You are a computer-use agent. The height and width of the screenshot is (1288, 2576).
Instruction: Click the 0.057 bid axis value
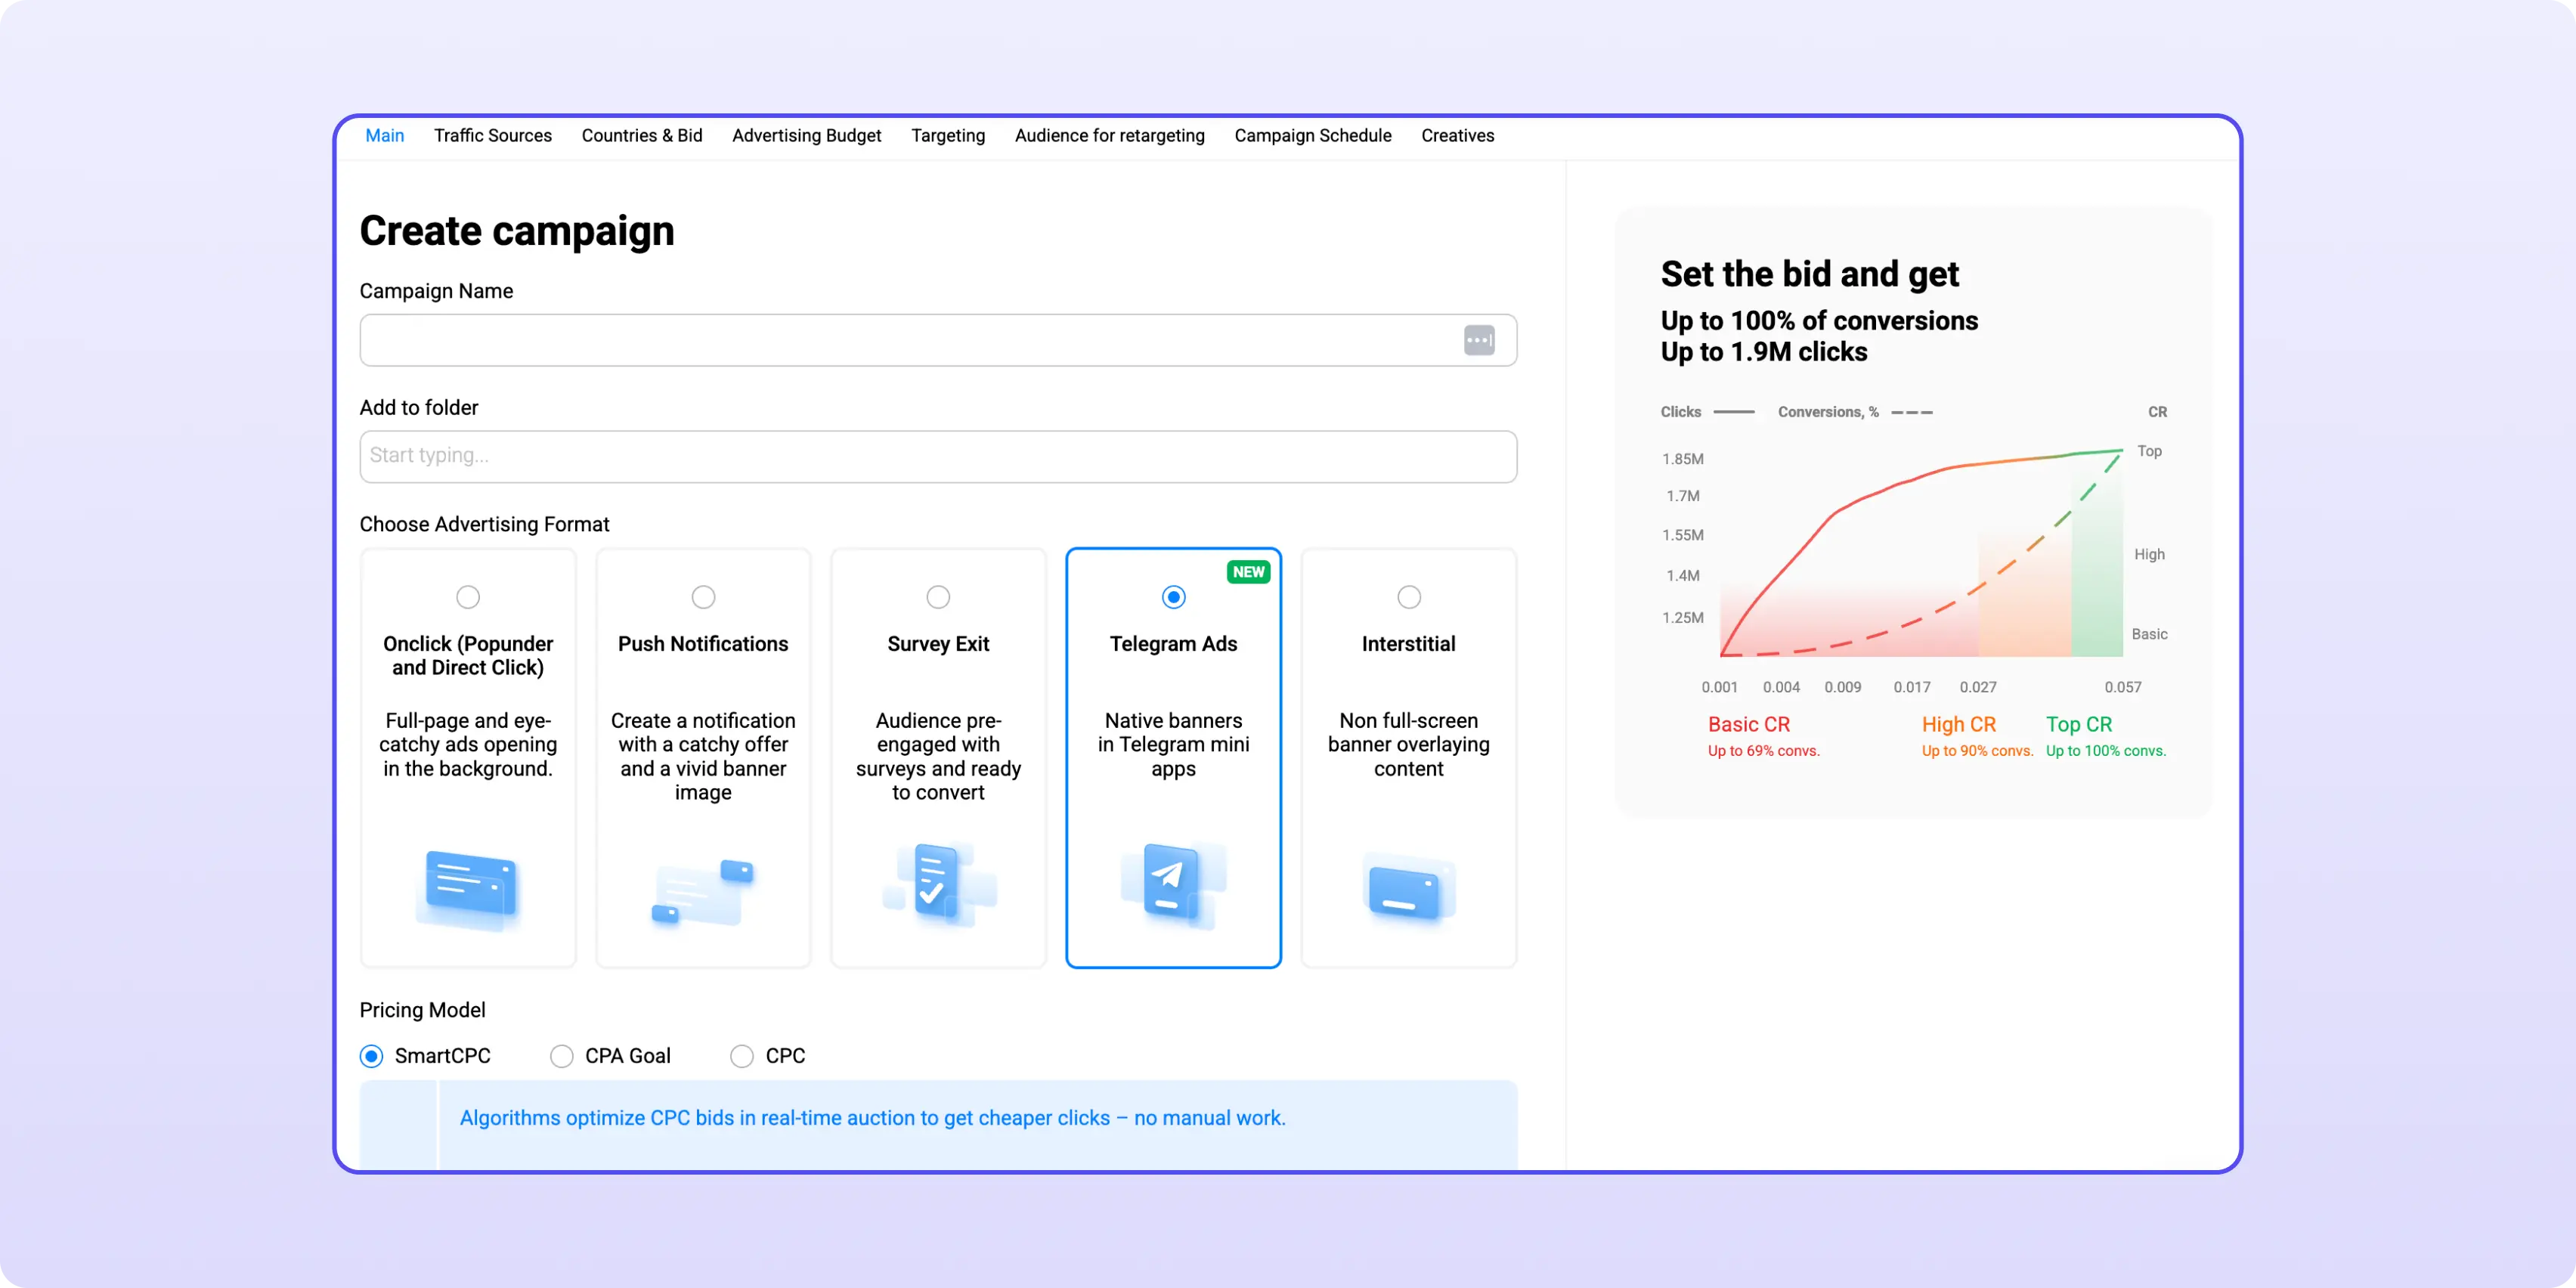coord(2122,687)
